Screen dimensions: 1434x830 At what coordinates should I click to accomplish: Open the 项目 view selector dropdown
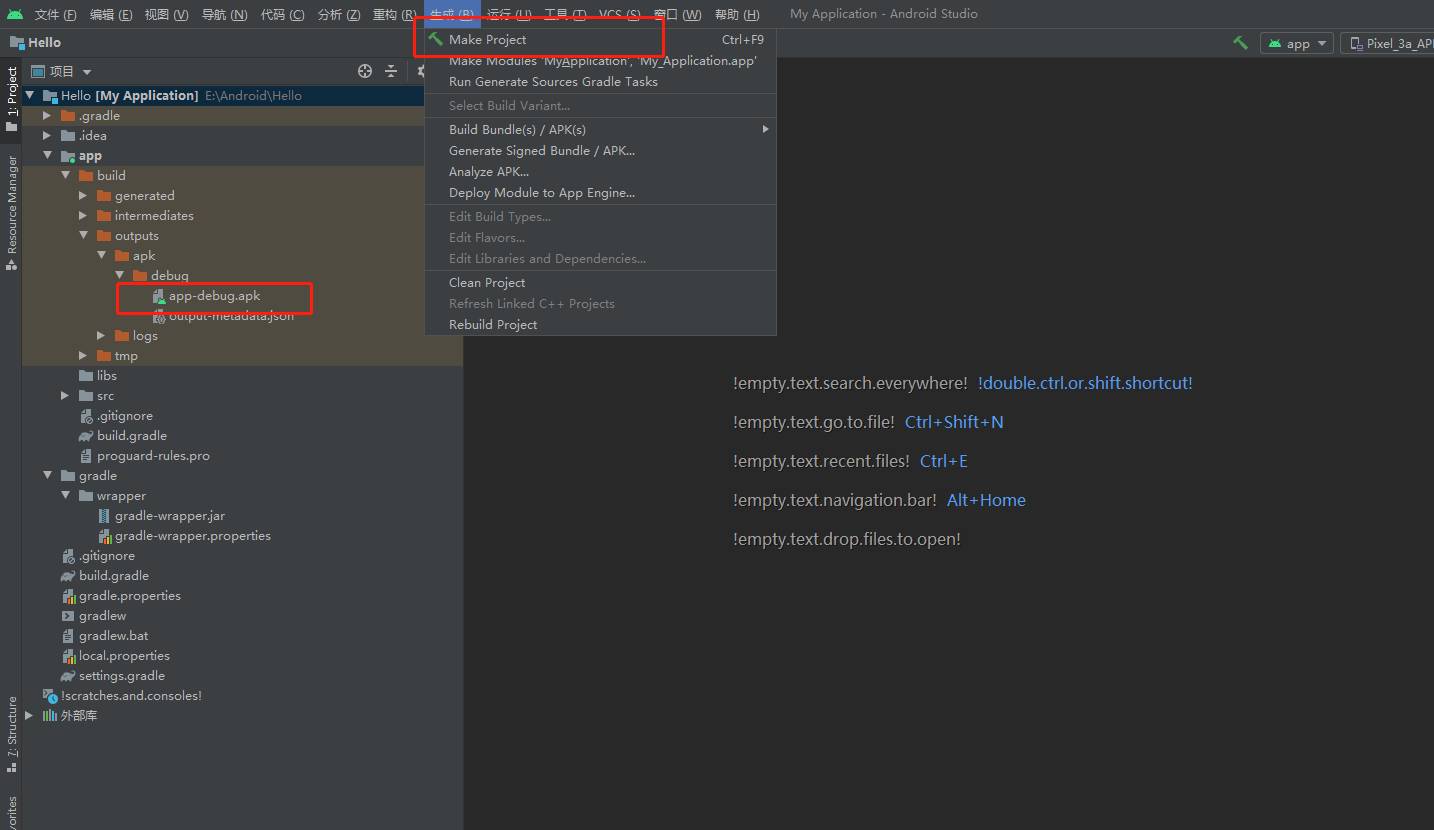tap(62, 71)
